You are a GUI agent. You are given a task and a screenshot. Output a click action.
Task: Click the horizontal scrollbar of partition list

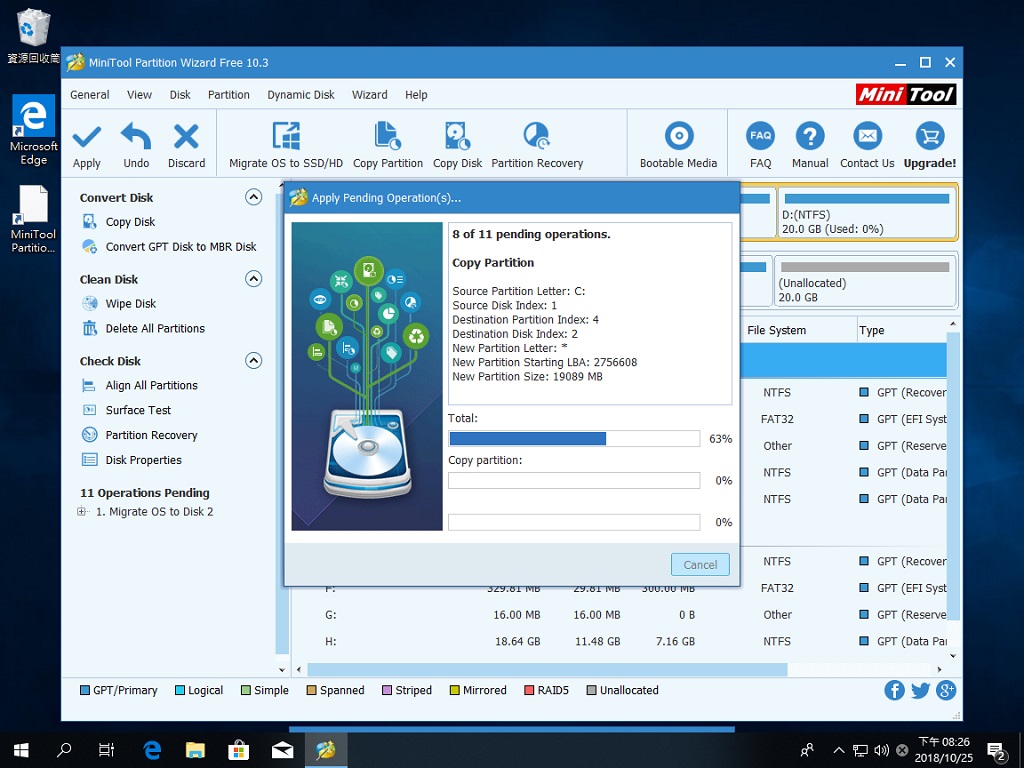(547, 669)
